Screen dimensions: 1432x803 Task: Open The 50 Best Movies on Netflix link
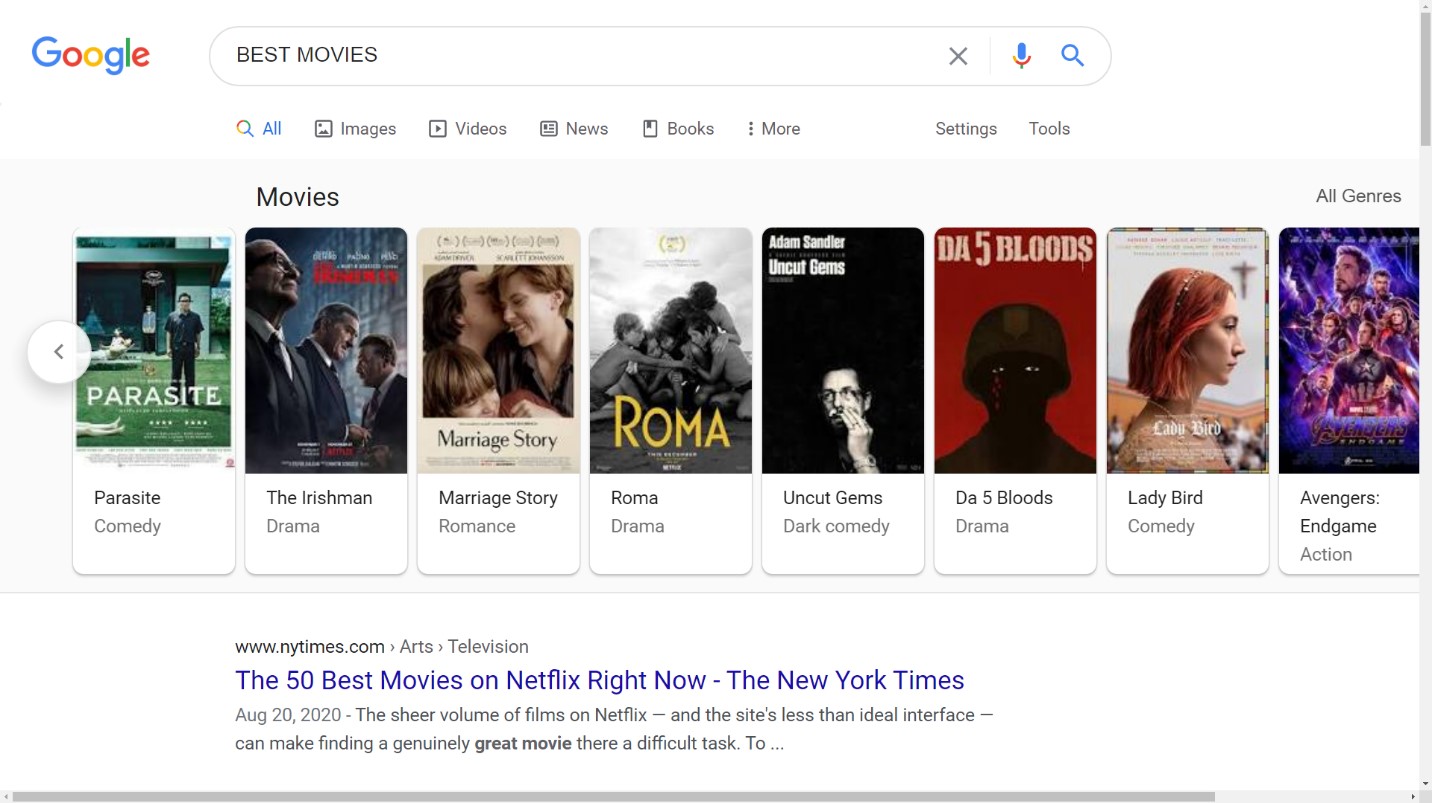600,680
